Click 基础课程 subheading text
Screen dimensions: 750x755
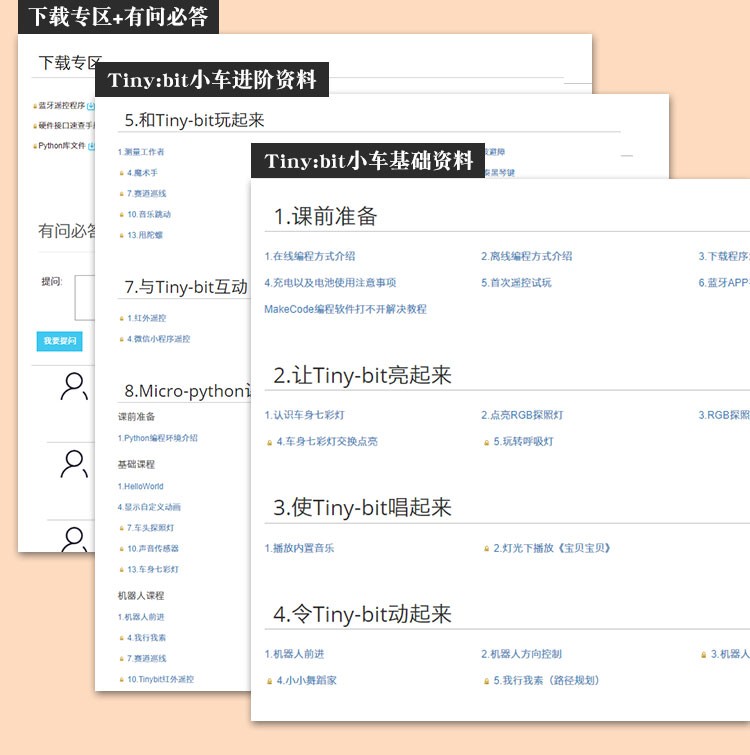pos(136,464)
